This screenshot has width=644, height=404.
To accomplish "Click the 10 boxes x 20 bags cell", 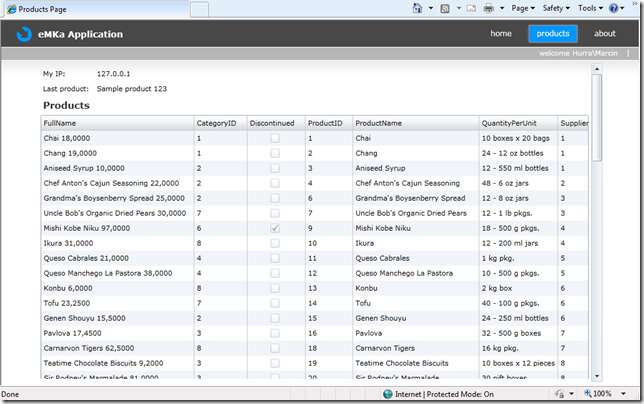I will tap(518, 138).
